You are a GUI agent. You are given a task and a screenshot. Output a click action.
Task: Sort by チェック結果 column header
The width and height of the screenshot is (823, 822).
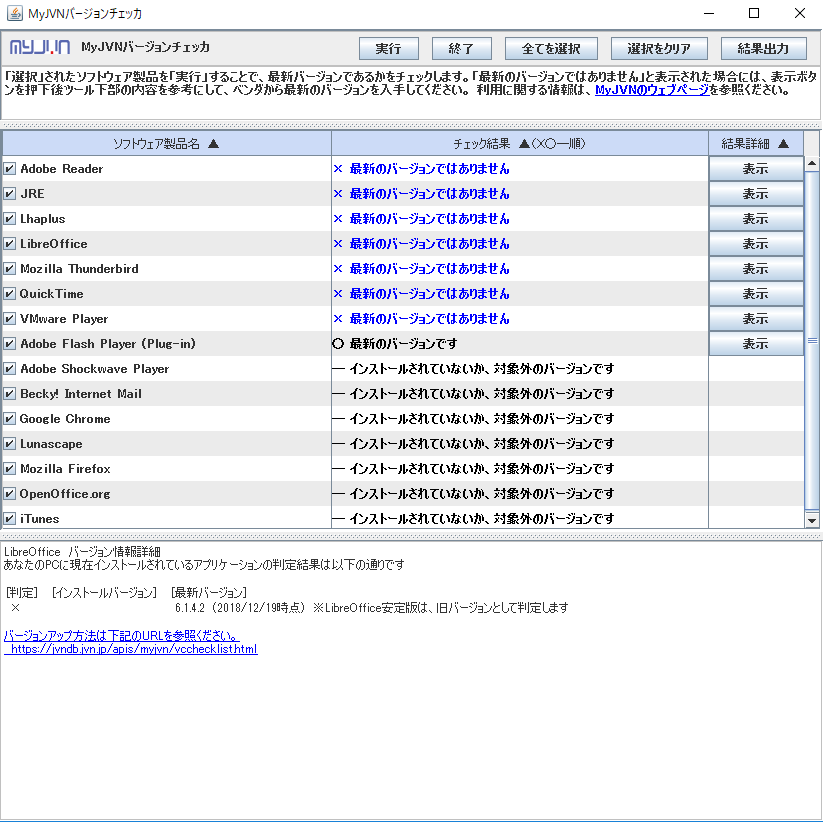[x=520, y=143]
